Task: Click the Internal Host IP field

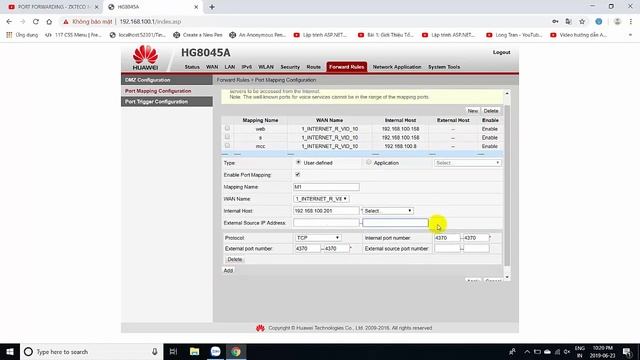Action: 326,211
